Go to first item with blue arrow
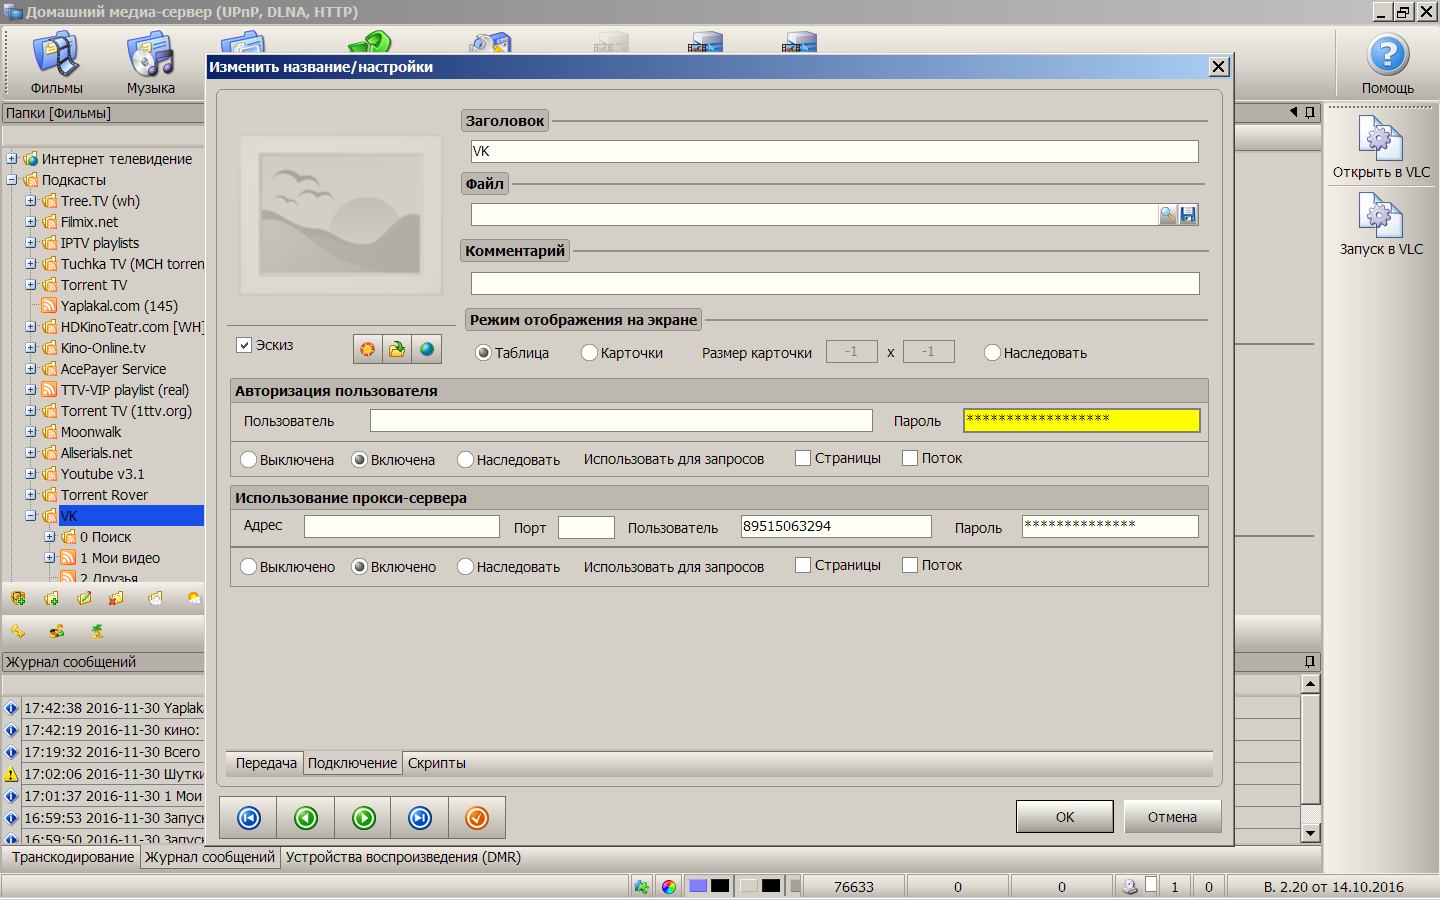1440x900 pixels. point(249,818)
